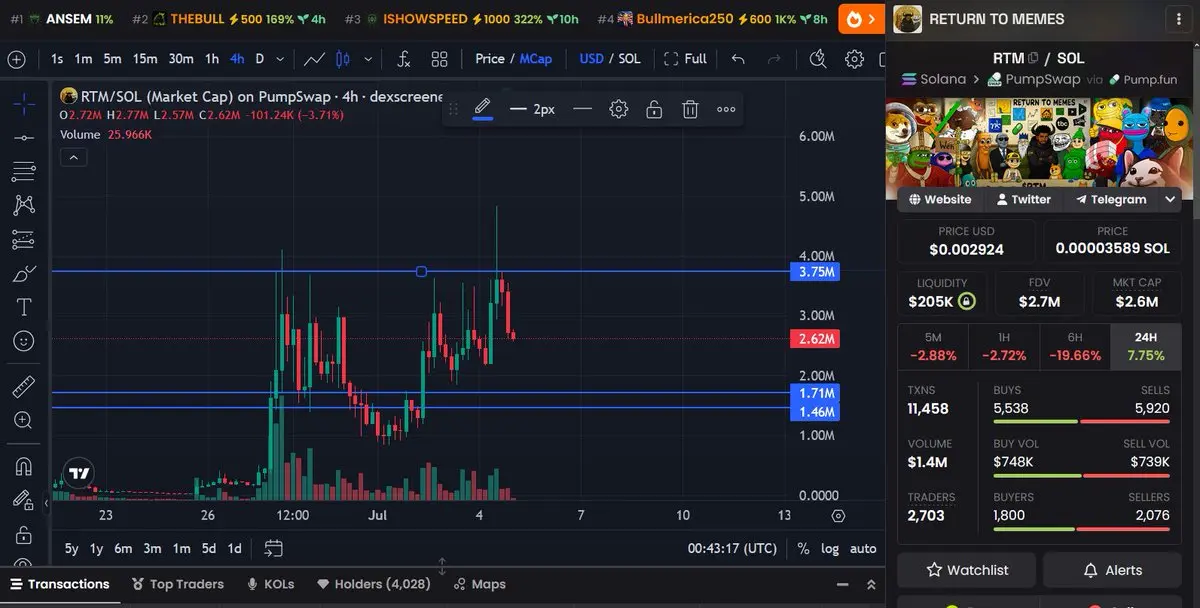
Task: Click the orange fire trending button
Action: tap(862, 19)
